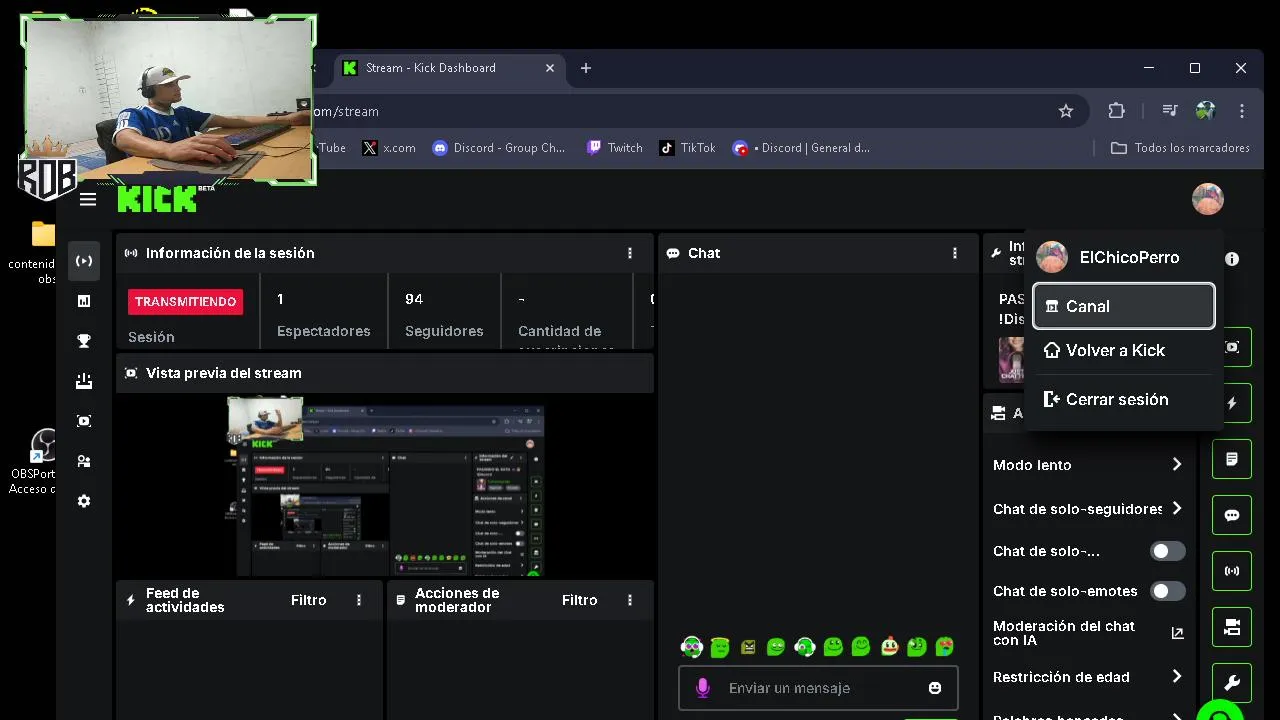Open the Chrome three-dot menu
The height and width of the screenshot is (720, 1280).
pyautogui.click(x=1241, y=111)
